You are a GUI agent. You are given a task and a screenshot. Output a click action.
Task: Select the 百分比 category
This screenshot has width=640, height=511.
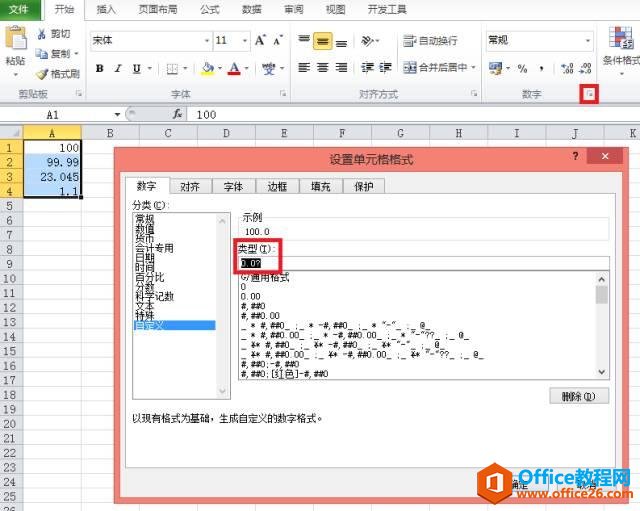[x=150, y=278]
